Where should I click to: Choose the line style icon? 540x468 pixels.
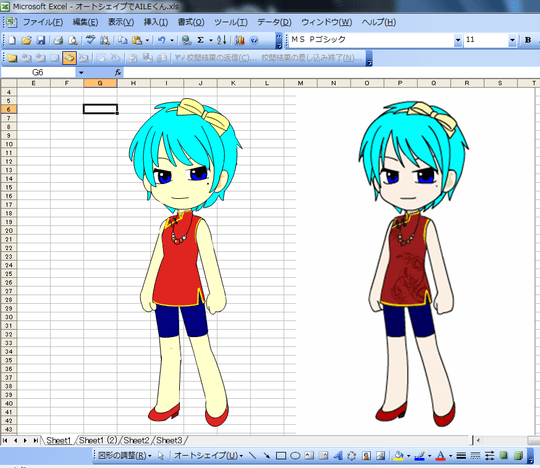tap(461, 456)
